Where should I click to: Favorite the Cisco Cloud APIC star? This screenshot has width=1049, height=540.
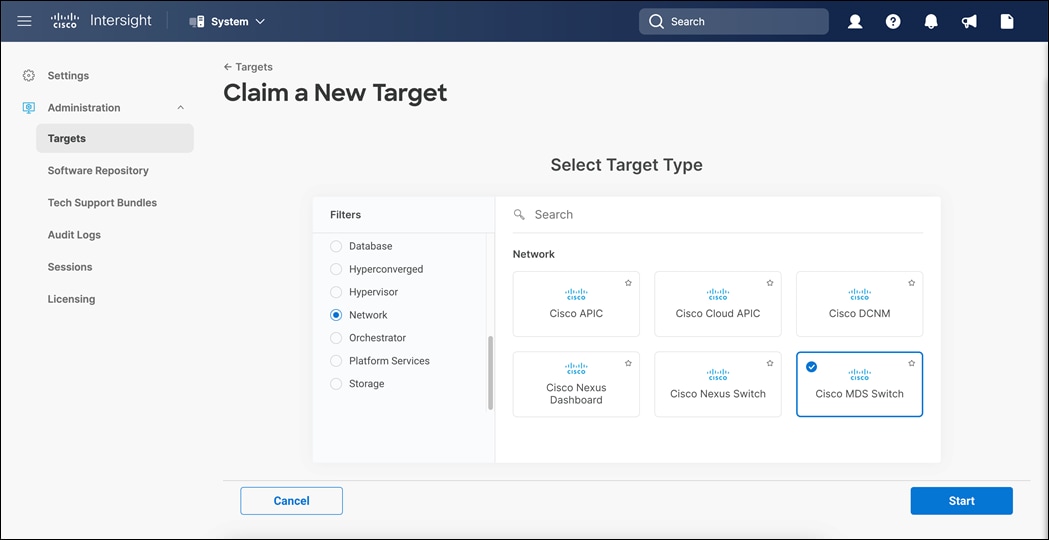tap(770, 283)
